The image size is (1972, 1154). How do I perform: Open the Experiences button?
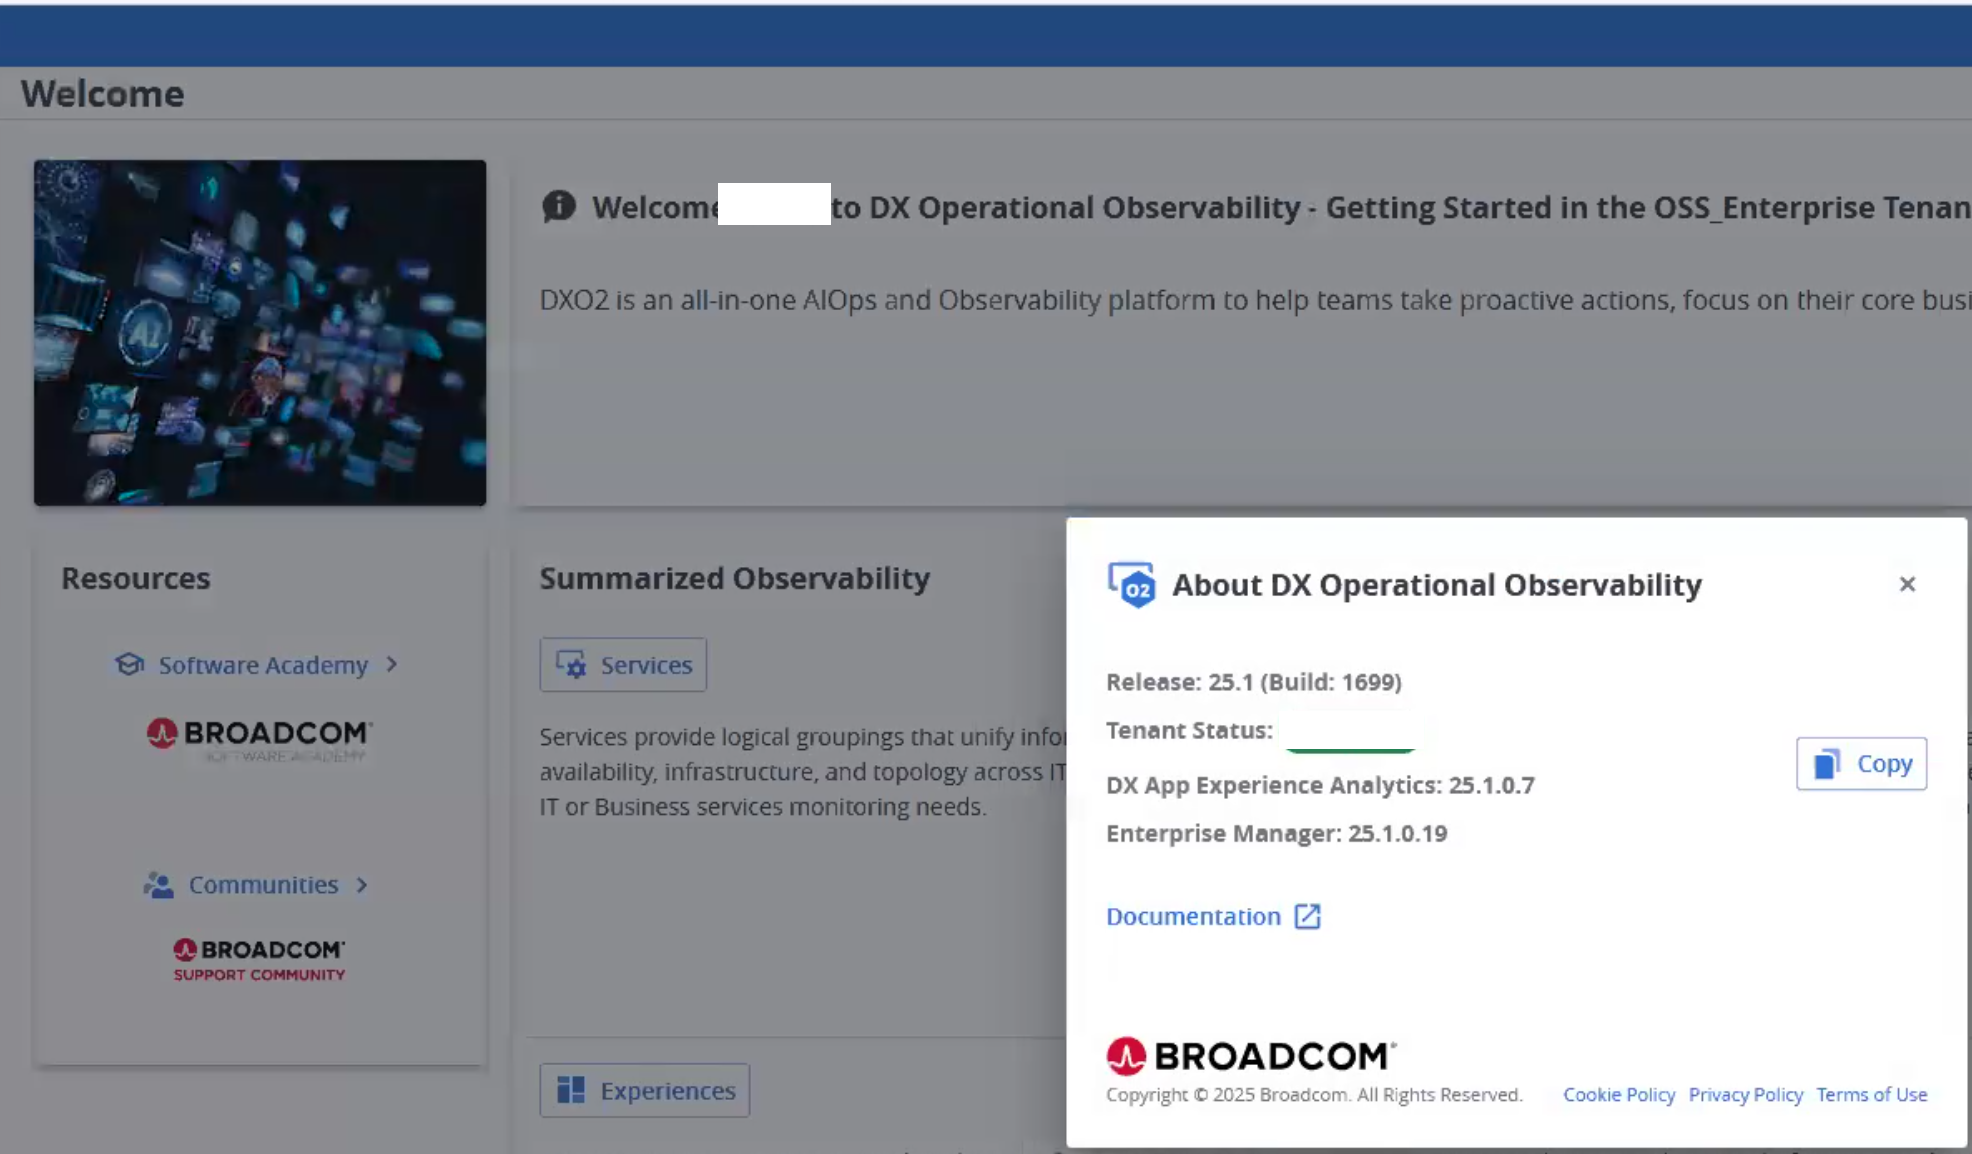coord(644,1090)
